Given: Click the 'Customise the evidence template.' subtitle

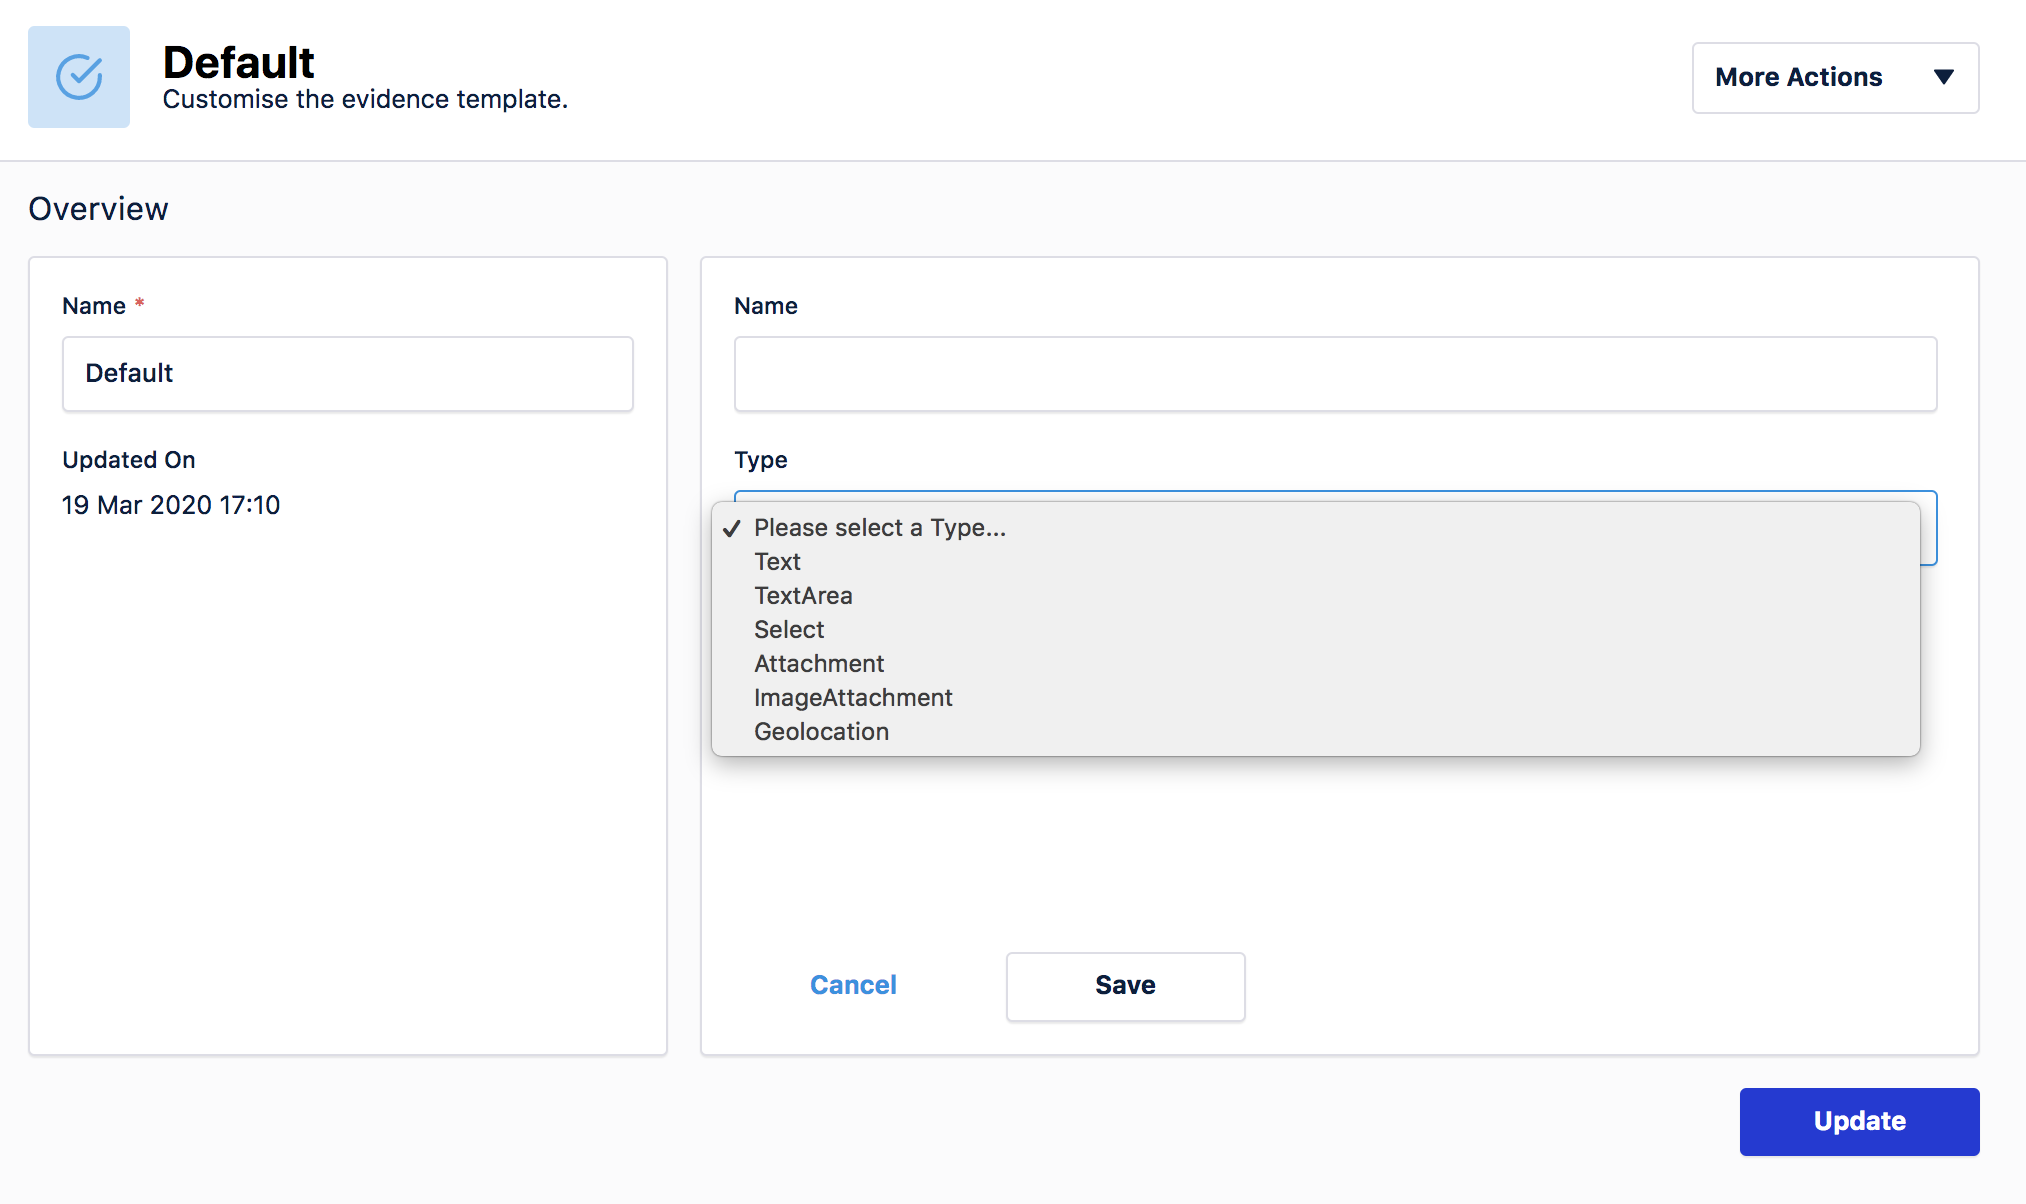Looking at the screenshot, I should pos(365,100).
